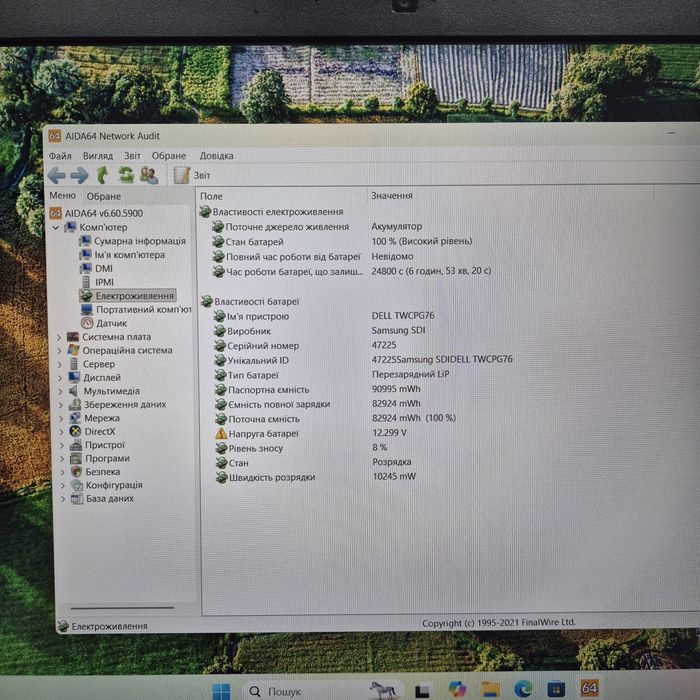Open the Файл menu
The image size is (700, 700).
click(60, 156)
